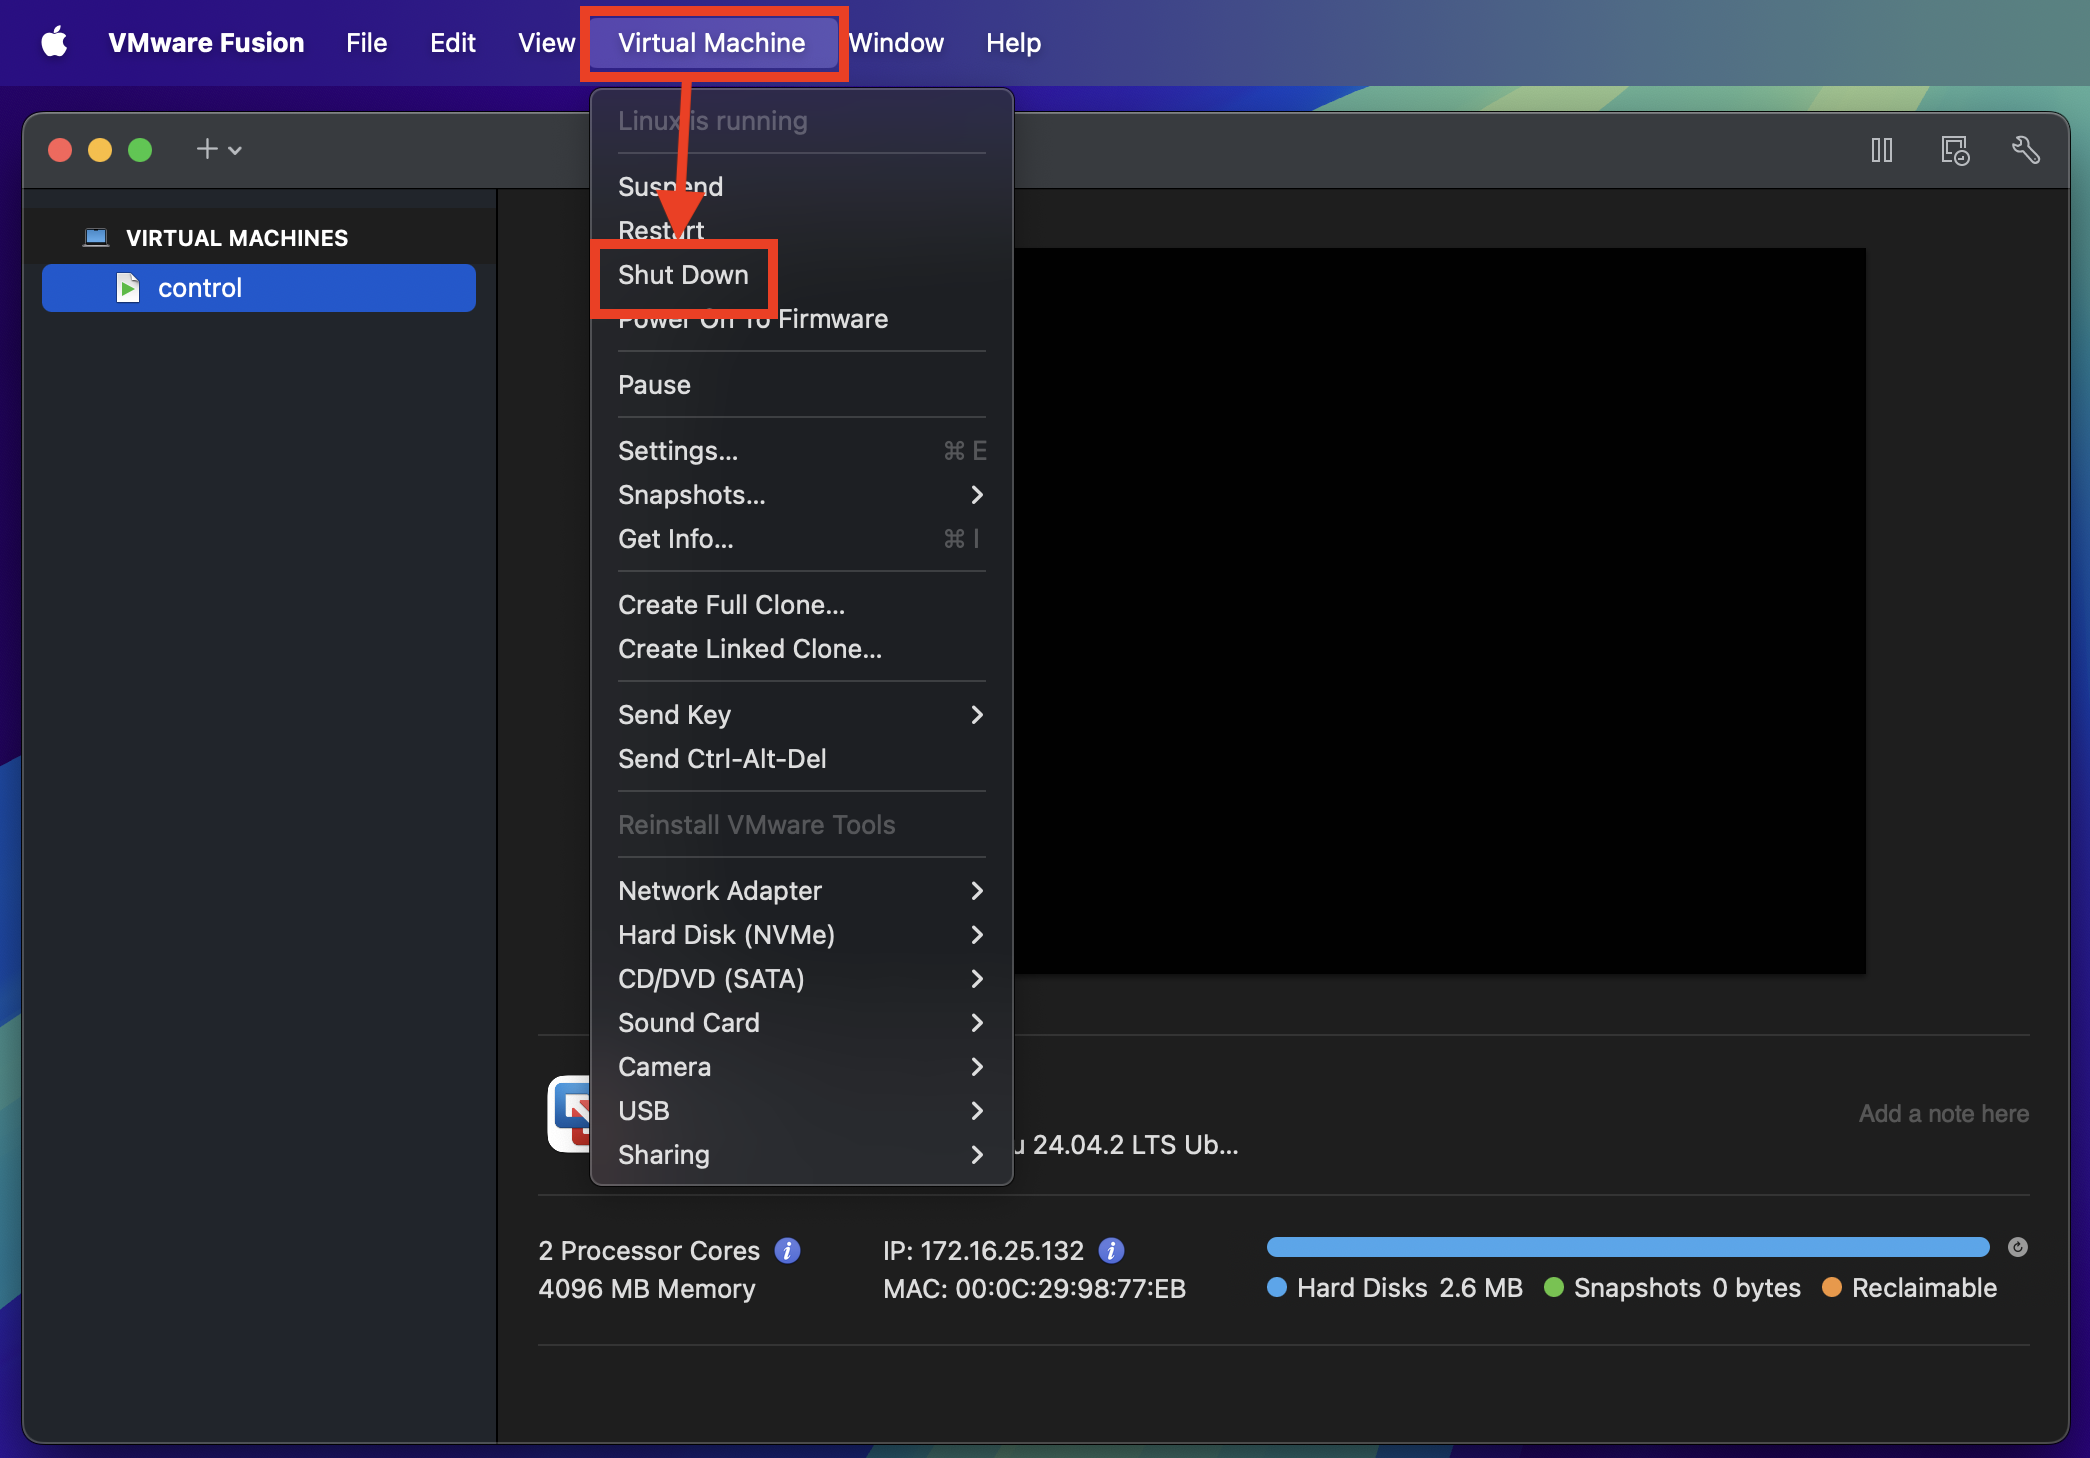Open the Apple menu icon
This screenshot has width=2090, height=1458.
(x=54, y=42)
